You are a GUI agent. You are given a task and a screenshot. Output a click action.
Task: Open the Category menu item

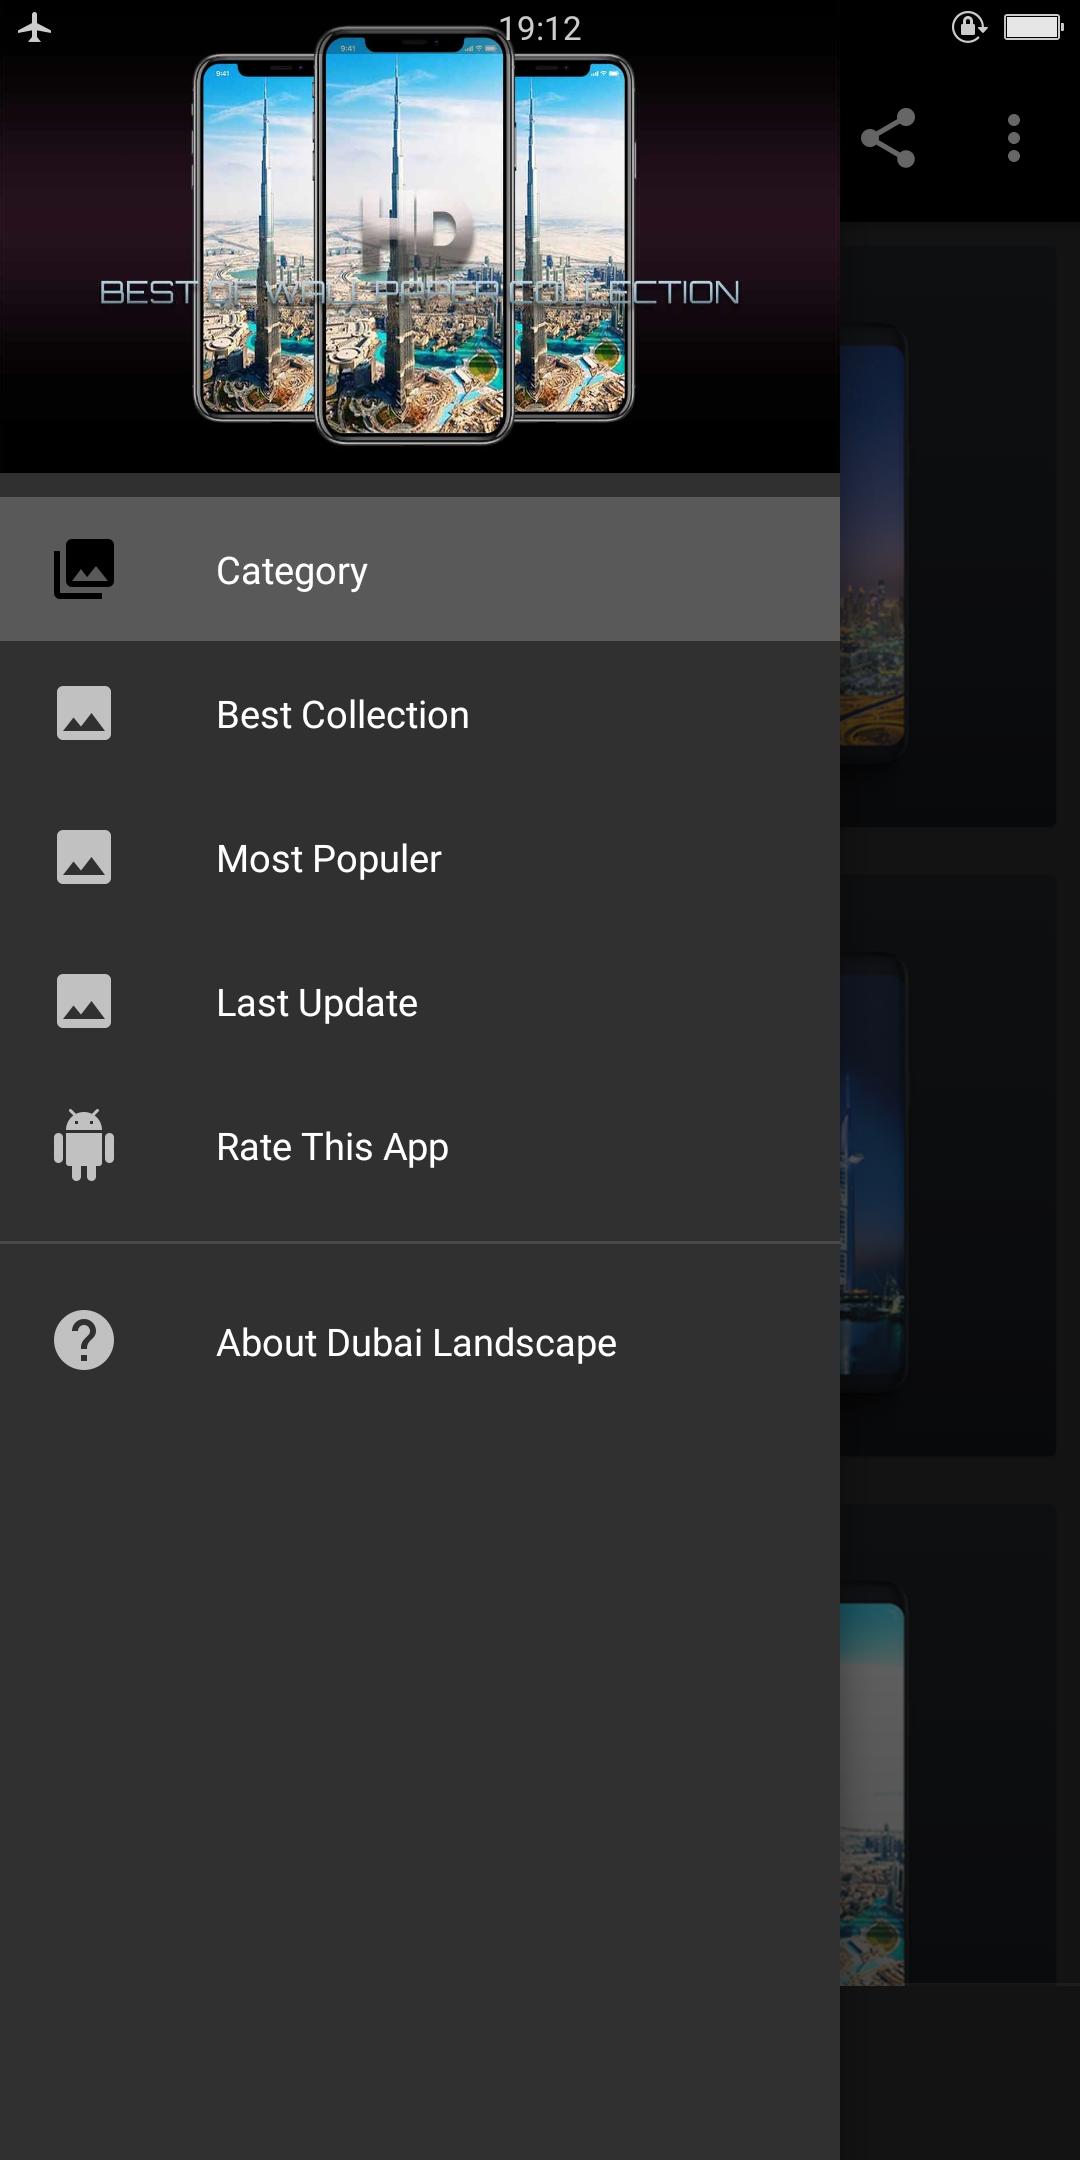[x=420, y=570]
